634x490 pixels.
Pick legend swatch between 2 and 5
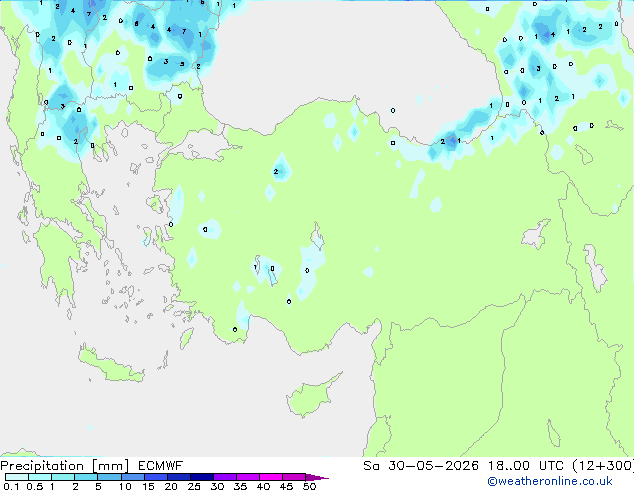[86, 477]
